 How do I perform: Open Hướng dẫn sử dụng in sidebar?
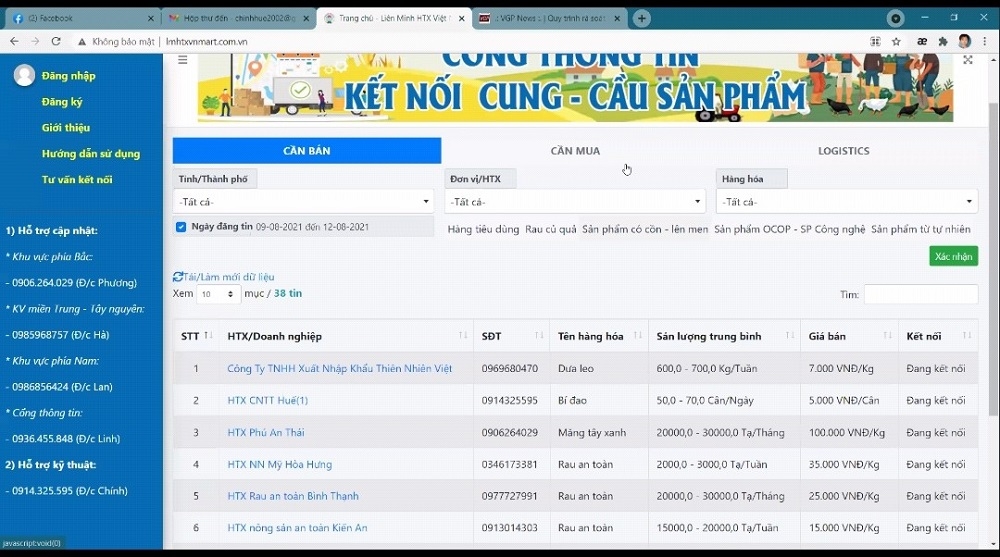point(91,154)
